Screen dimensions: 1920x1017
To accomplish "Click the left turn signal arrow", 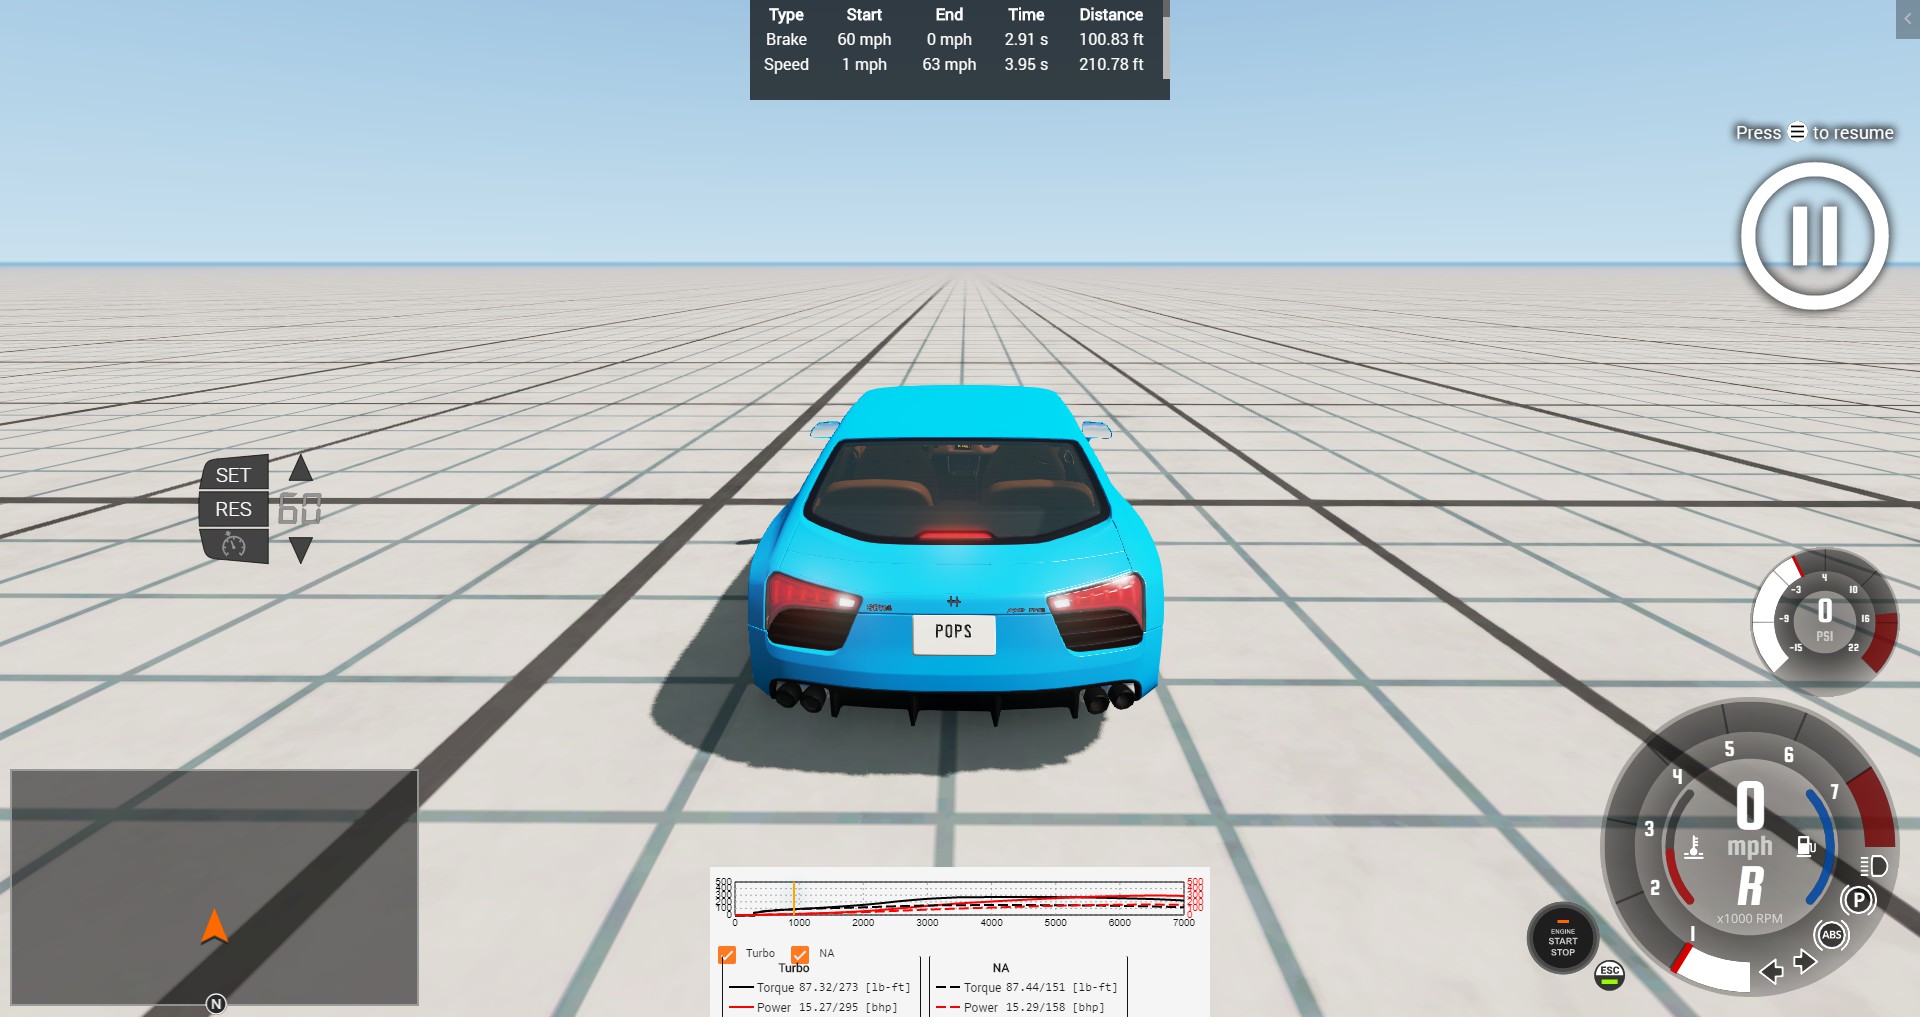I will click(1771, 971).
